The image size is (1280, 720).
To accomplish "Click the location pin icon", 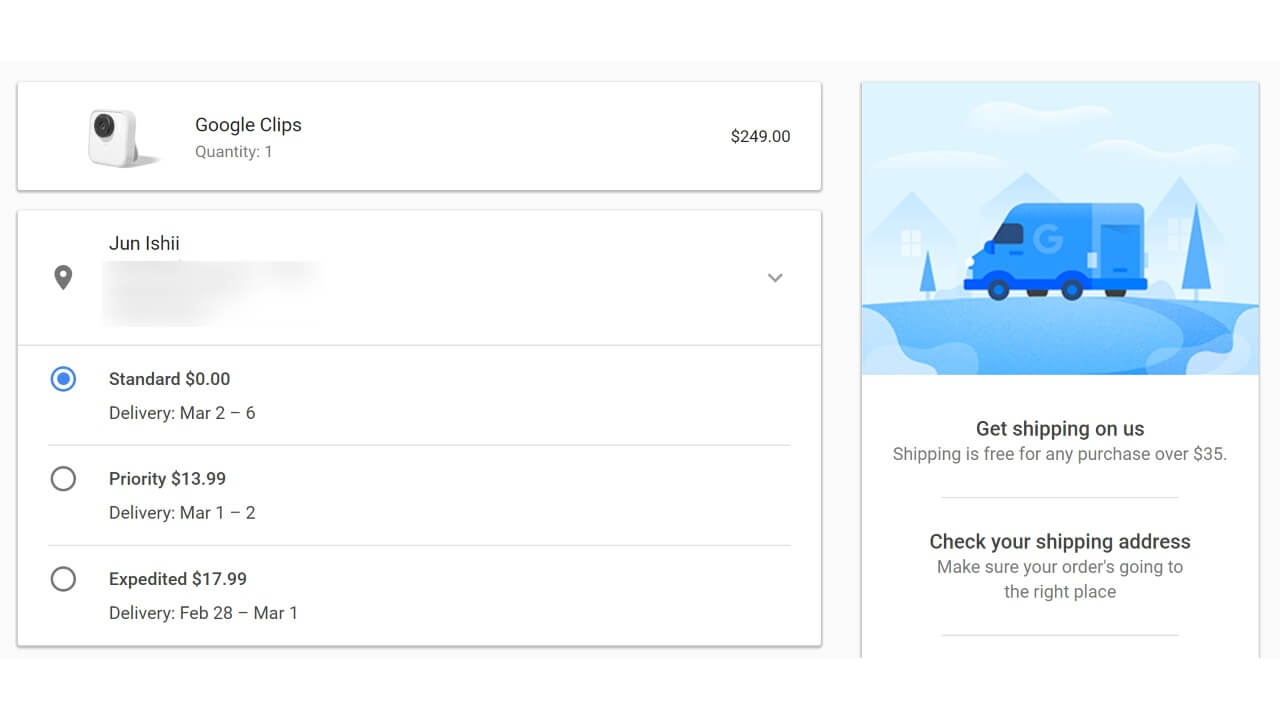I will point(63,277).
